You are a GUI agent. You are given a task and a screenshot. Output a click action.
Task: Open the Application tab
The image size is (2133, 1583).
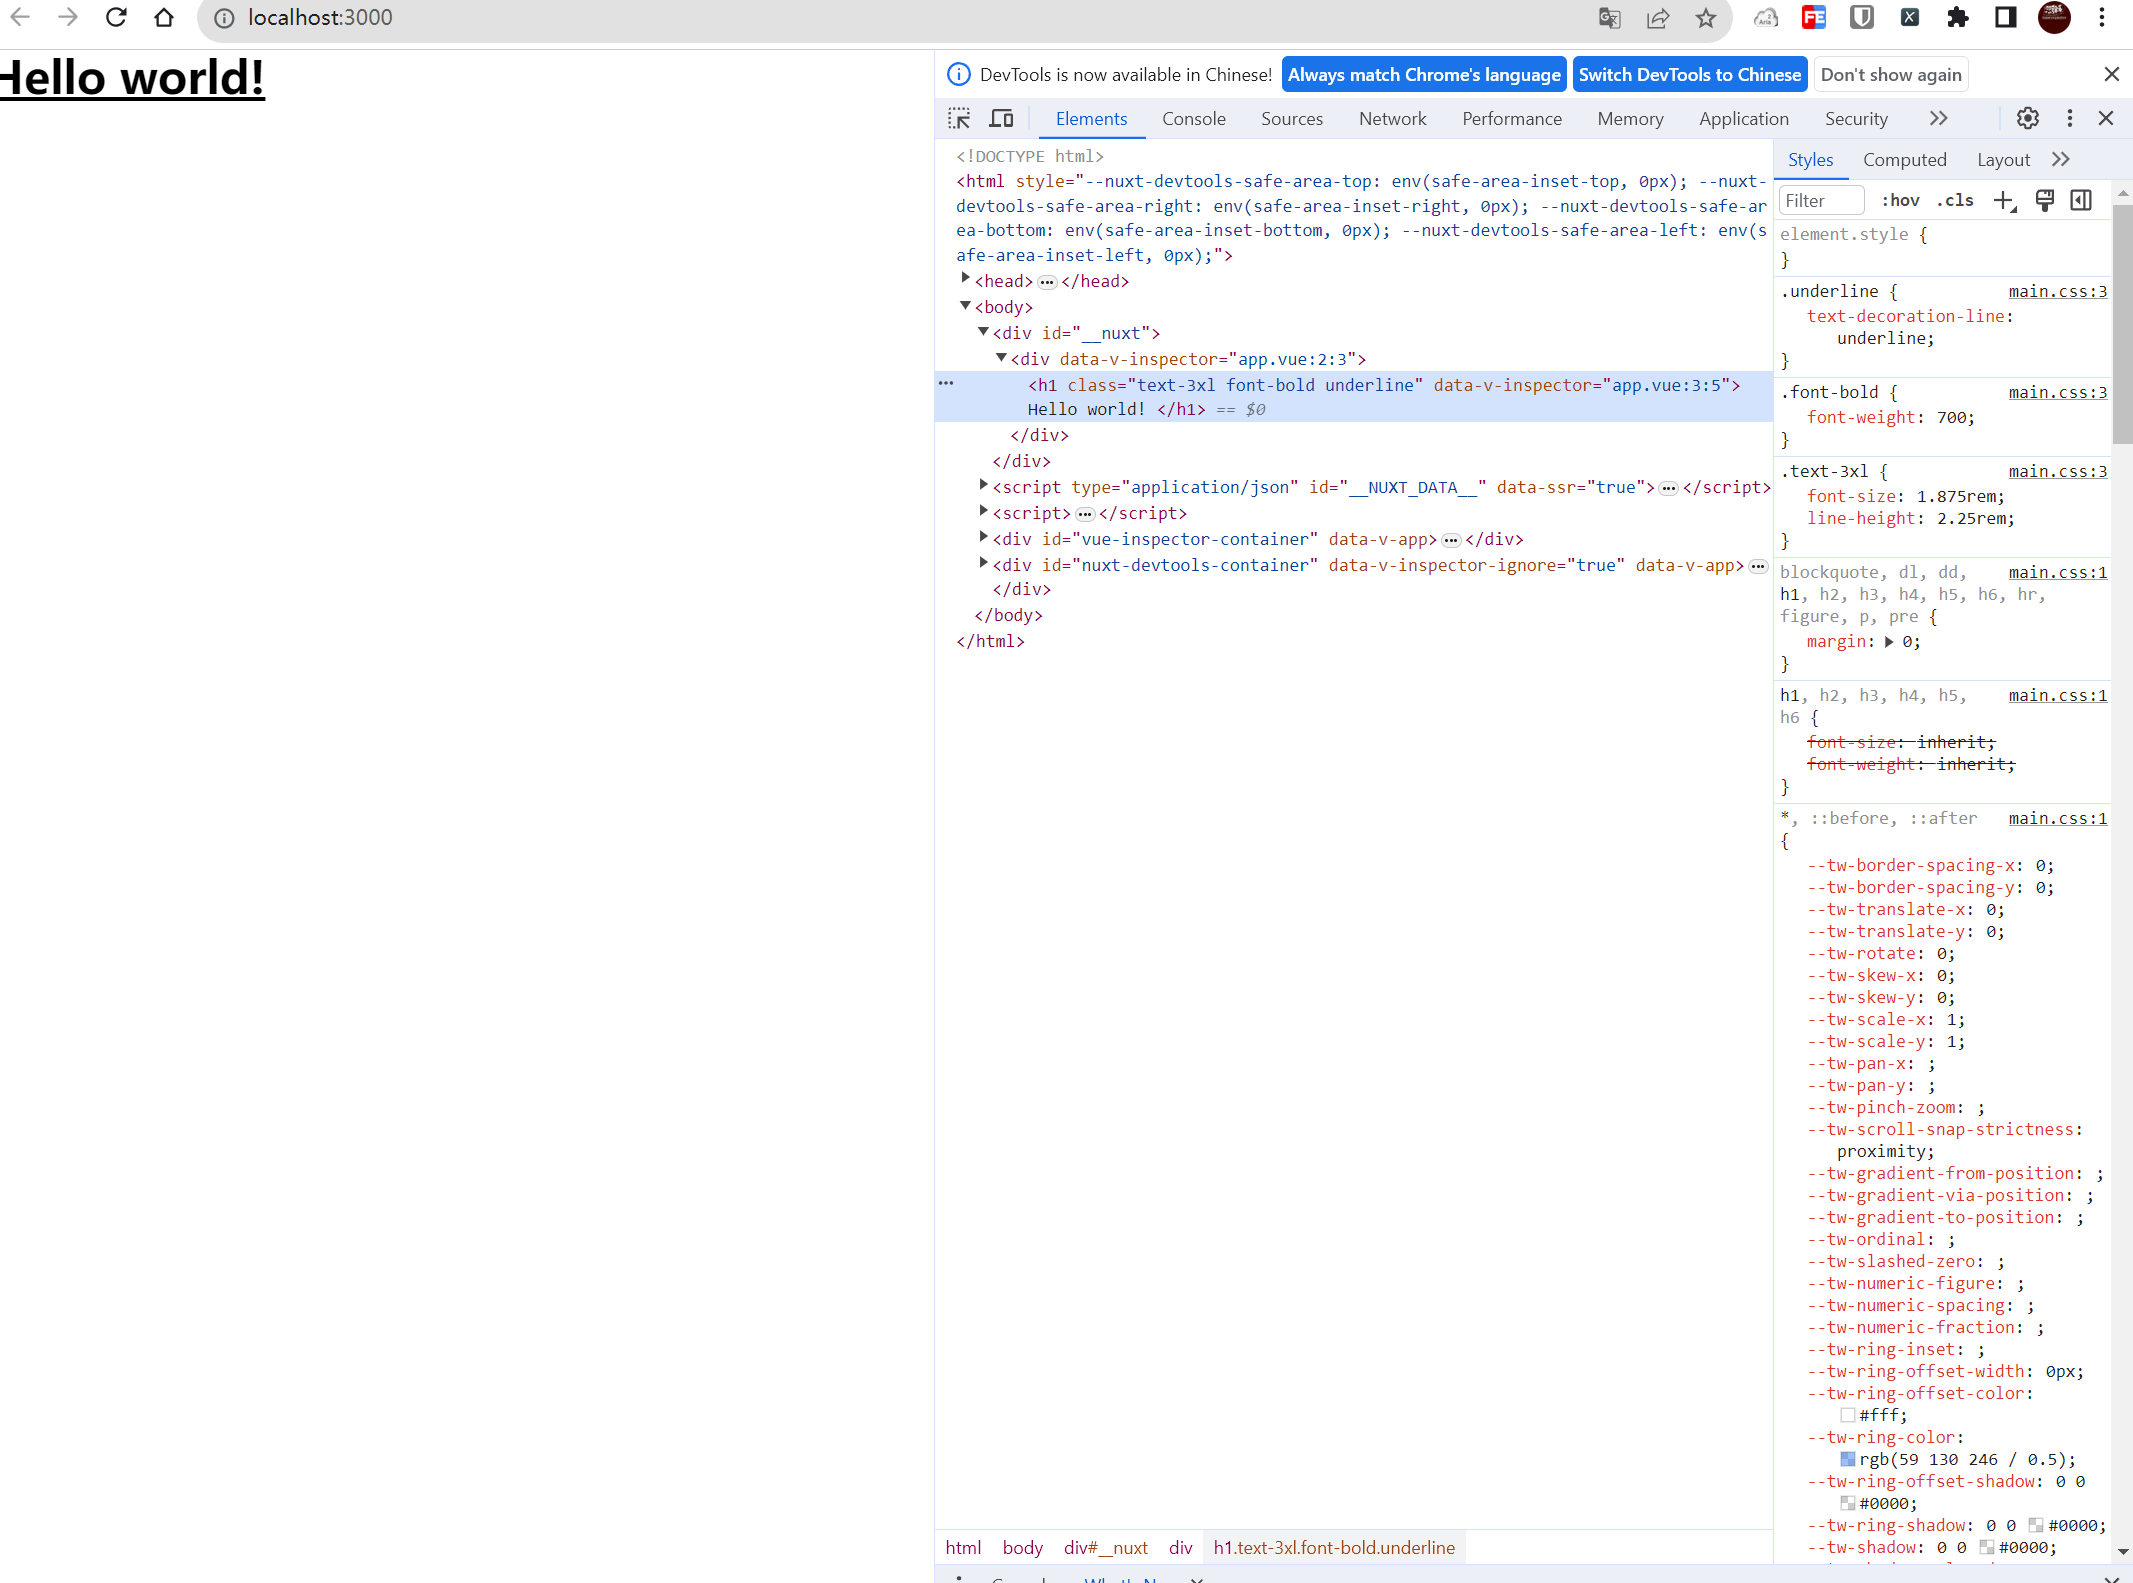[x=1743, y=118]
